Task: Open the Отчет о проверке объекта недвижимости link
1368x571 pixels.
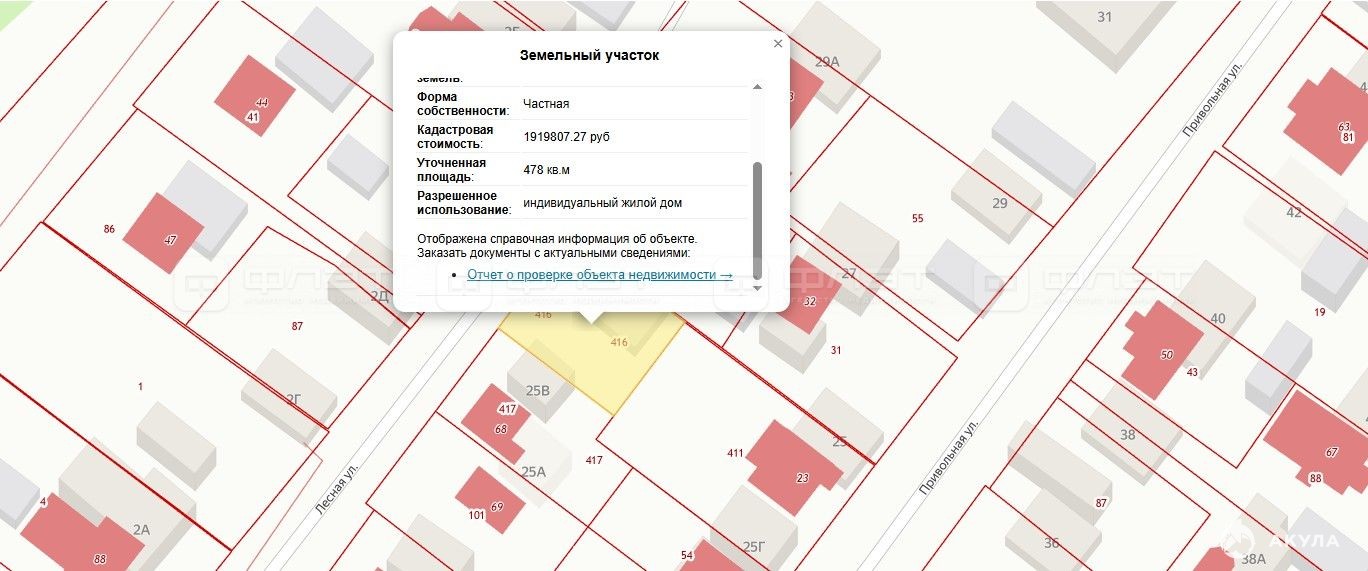Action: point(599,274)
